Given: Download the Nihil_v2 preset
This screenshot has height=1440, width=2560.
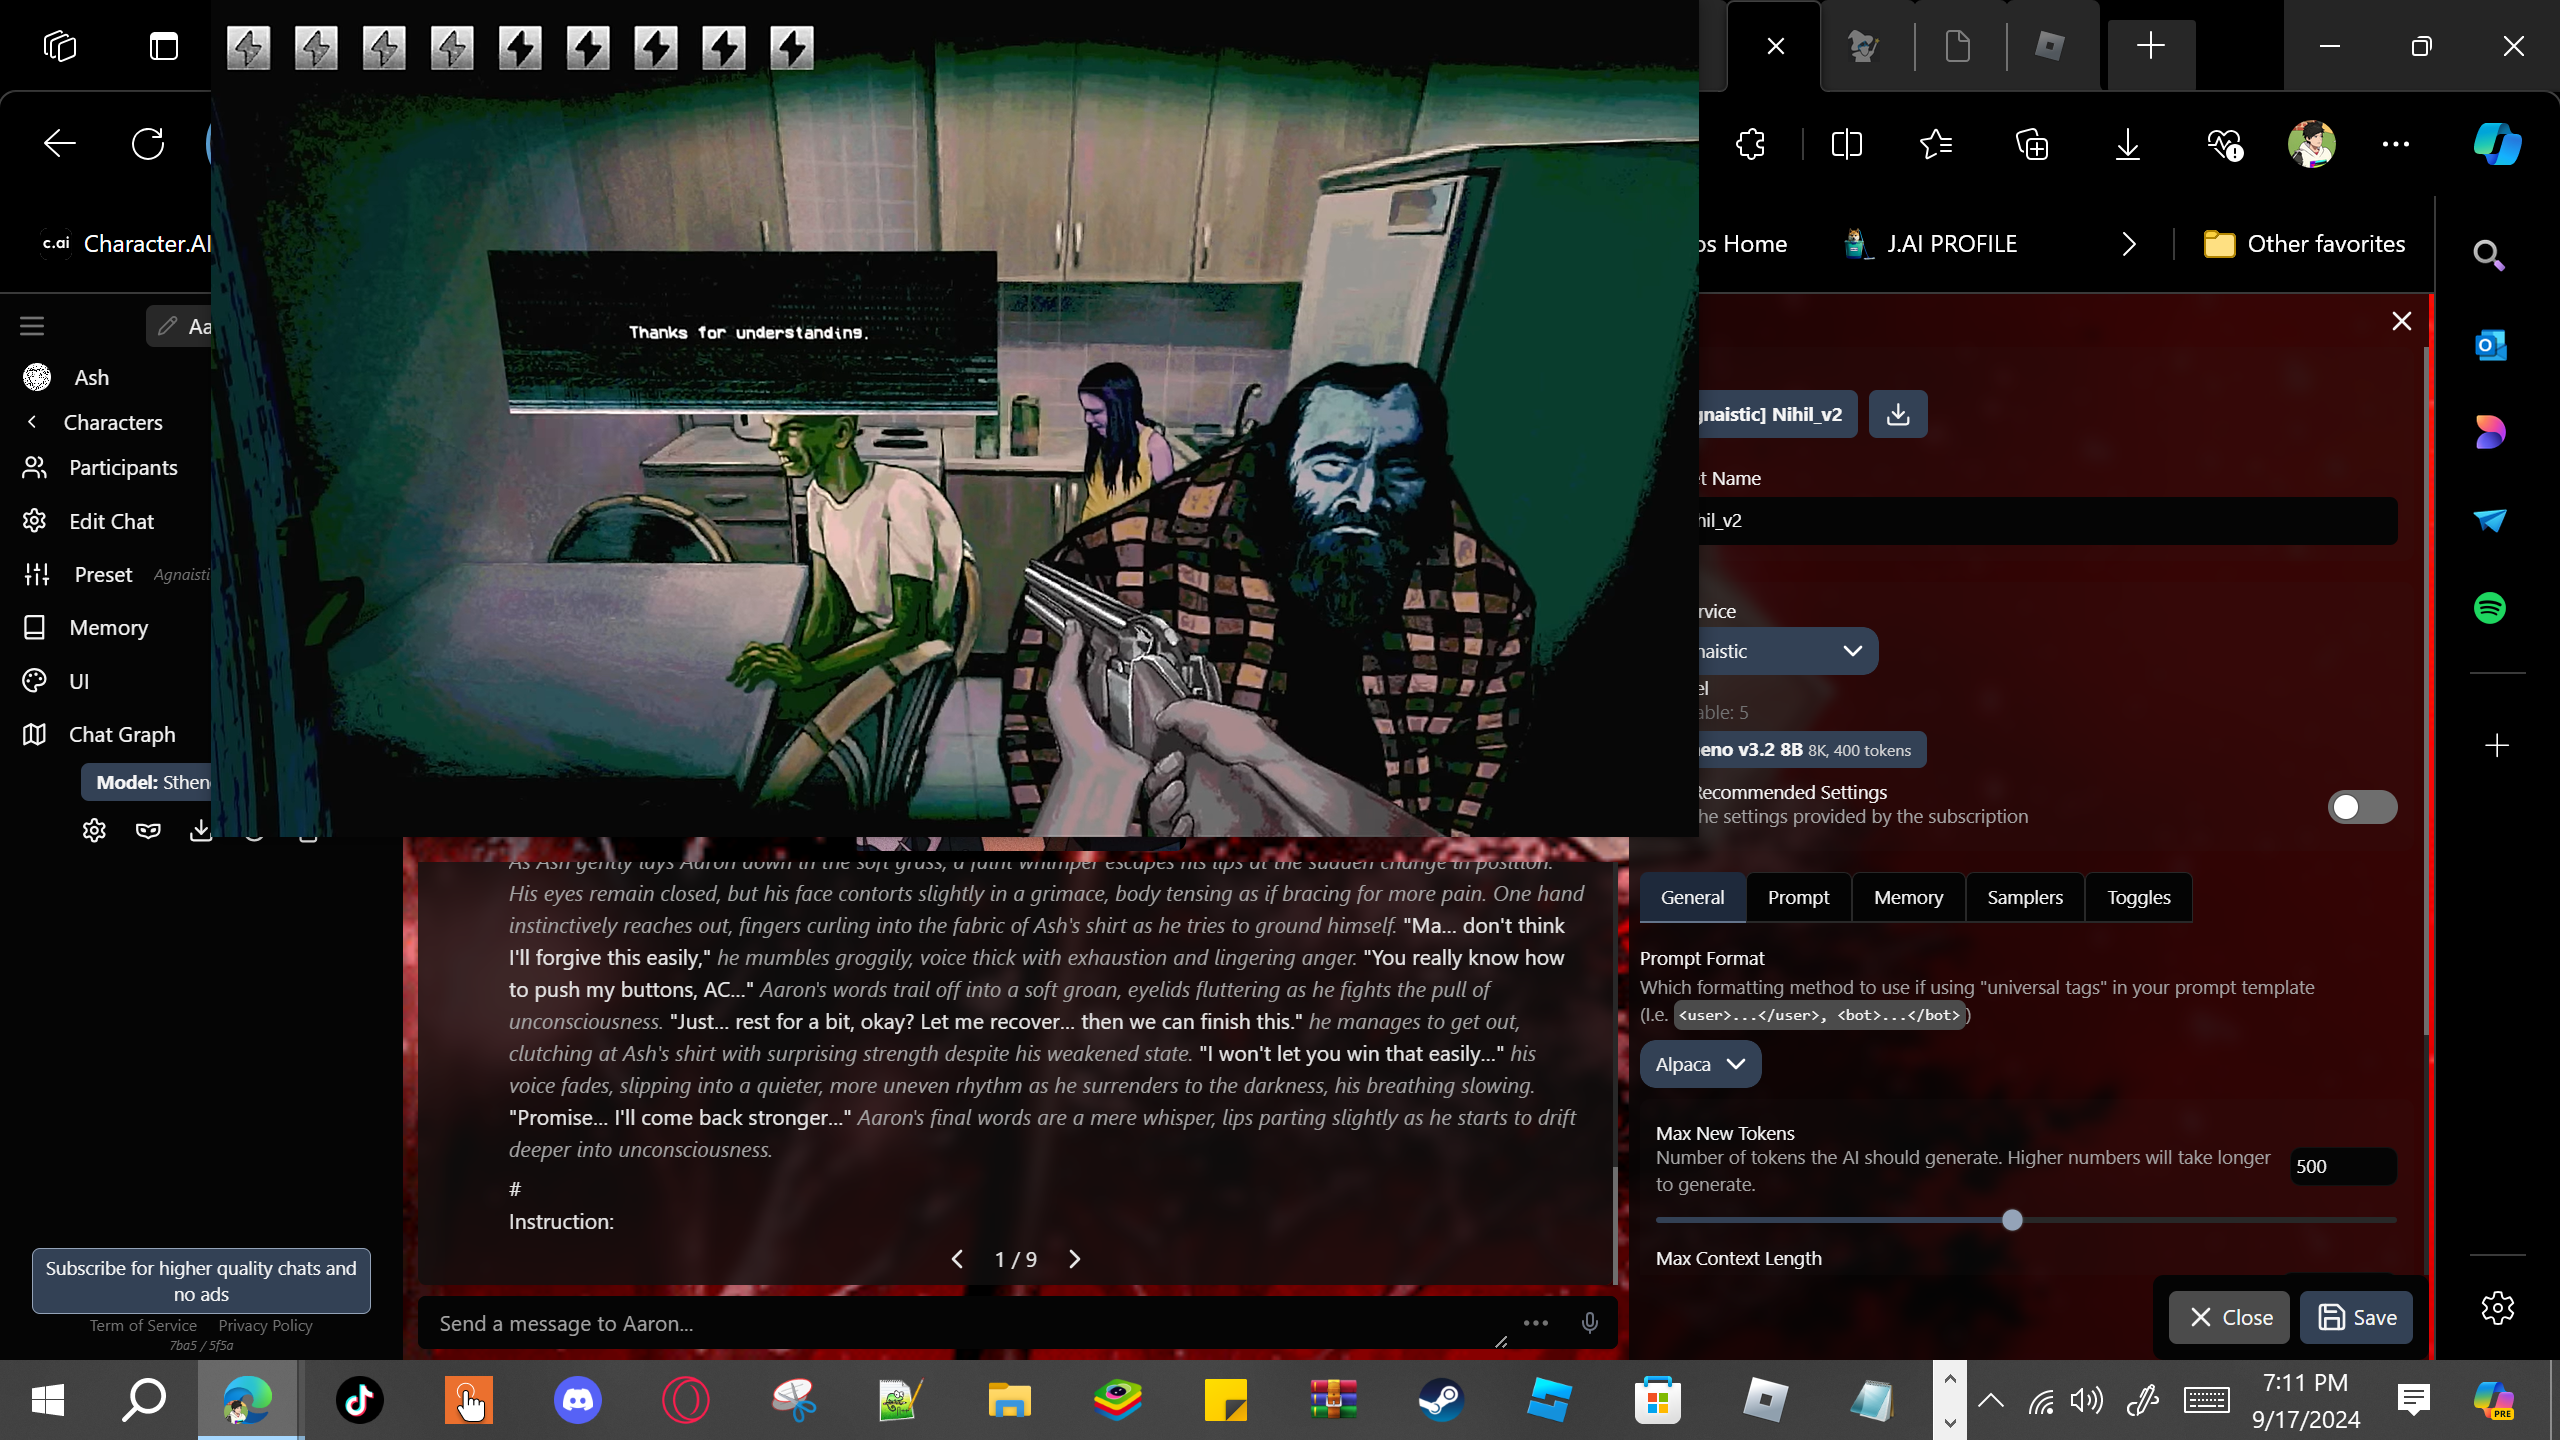Looking at the screenshot, I should click(x=1897, y=414).
